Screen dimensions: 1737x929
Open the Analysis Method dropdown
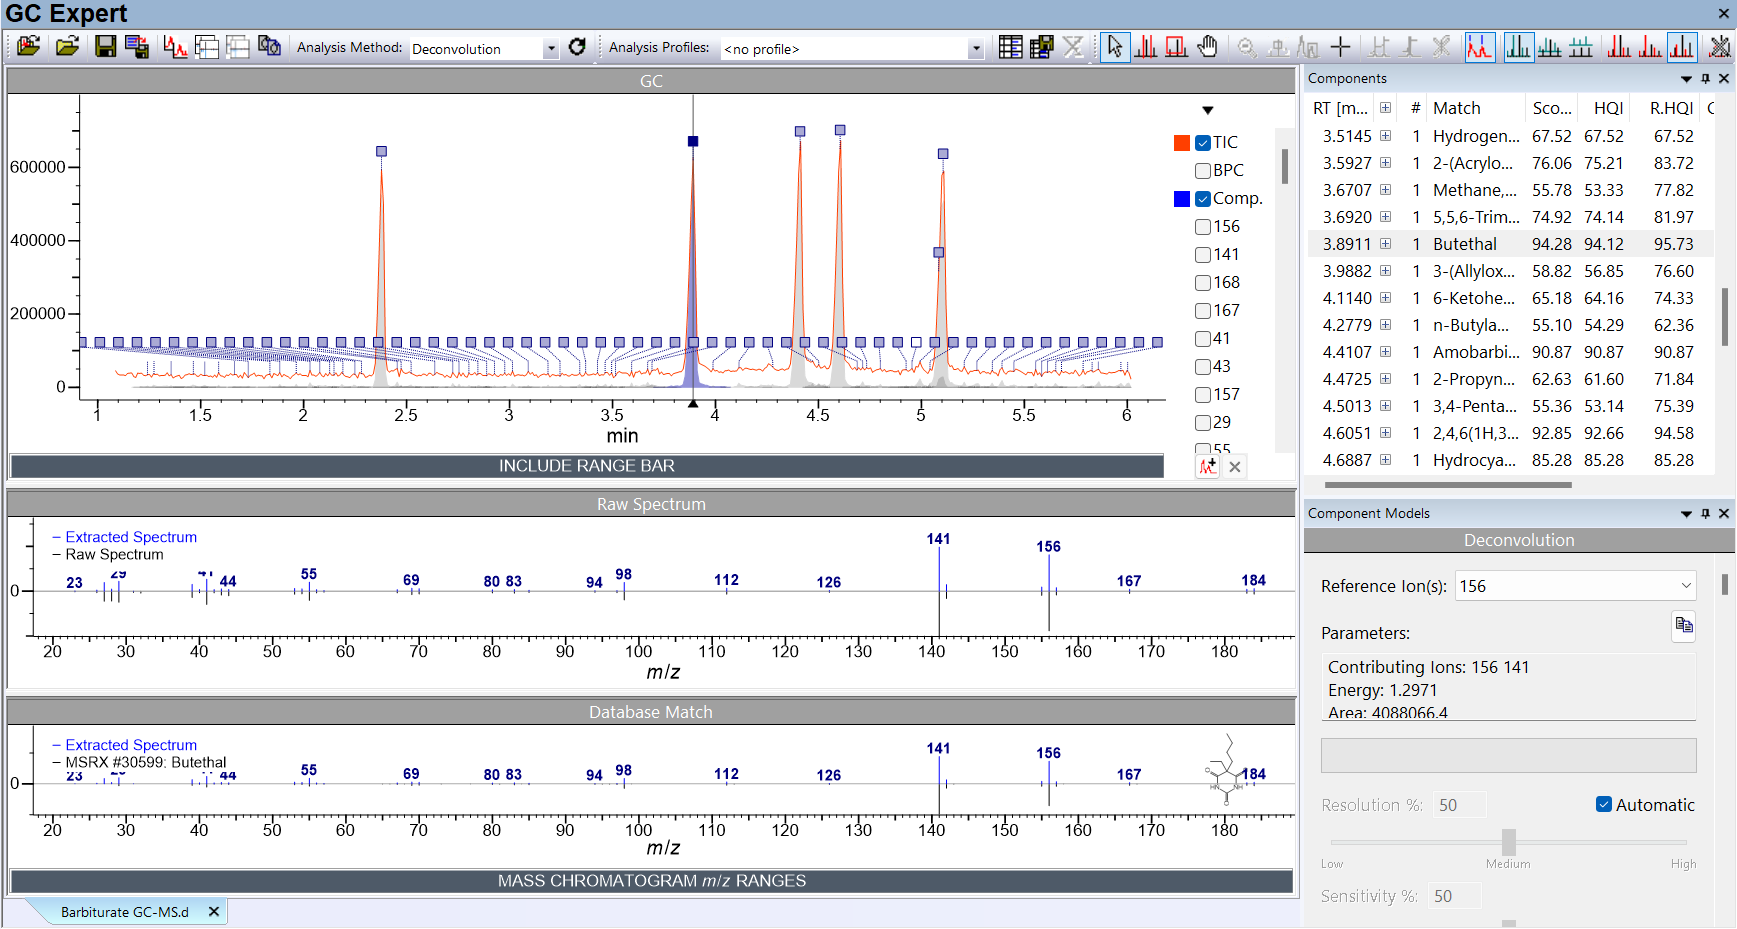550,49
